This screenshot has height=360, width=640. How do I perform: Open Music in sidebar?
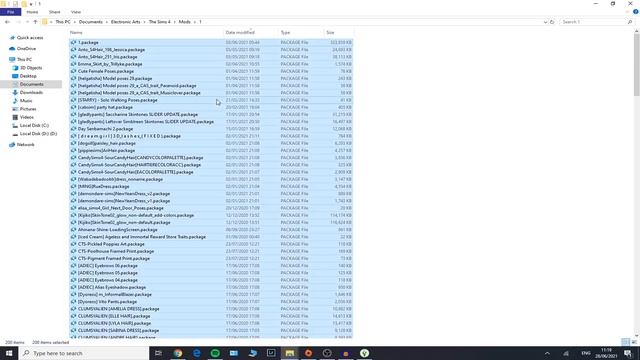pos(26,101)
